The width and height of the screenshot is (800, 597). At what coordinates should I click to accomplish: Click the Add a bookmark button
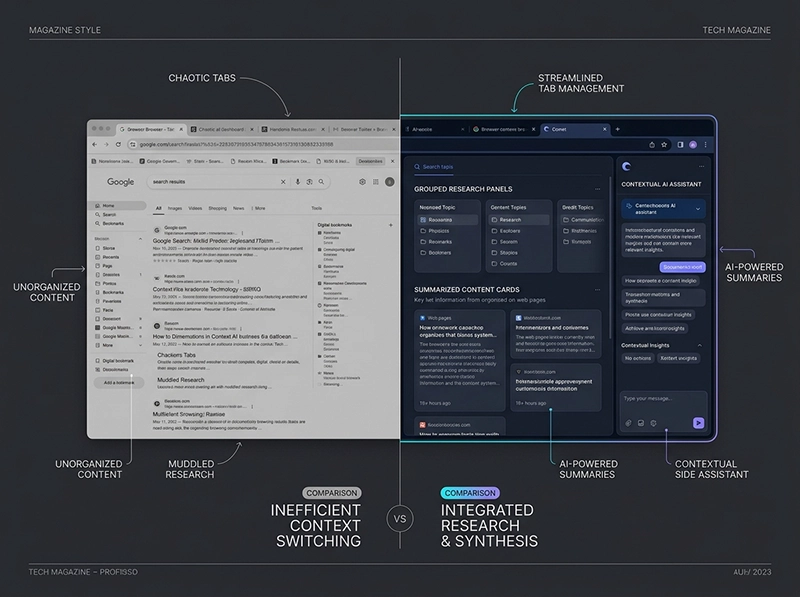coord(119,382)
